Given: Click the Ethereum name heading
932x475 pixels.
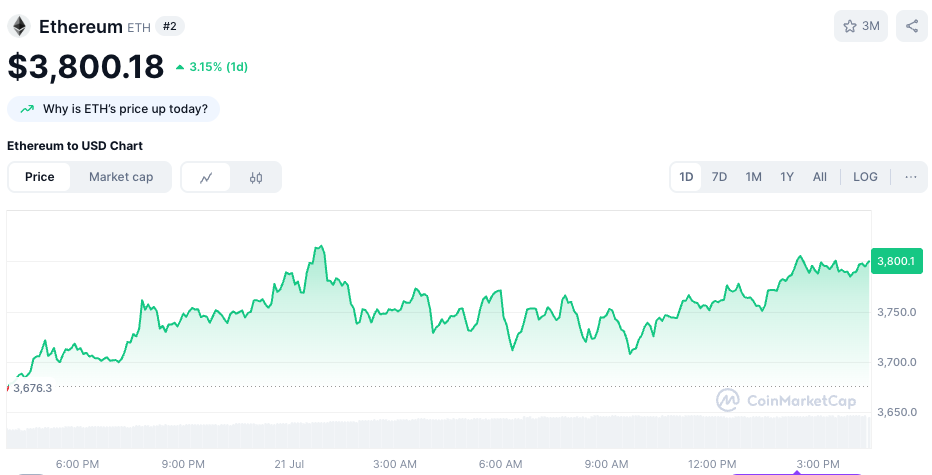Looking at the screenshot, I should point(80,26).
